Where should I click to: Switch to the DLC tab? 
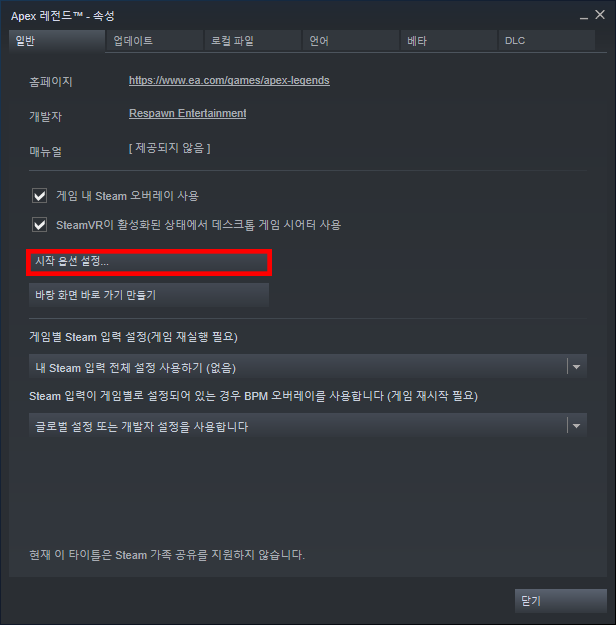547,41
